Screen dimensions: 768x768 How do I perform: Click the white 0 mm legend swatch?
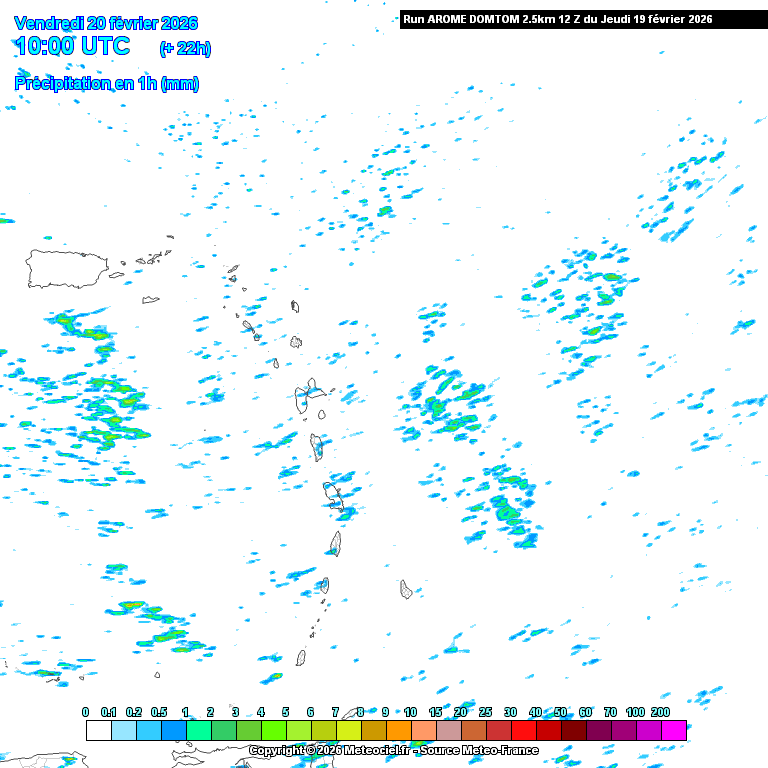coord(98,730)
